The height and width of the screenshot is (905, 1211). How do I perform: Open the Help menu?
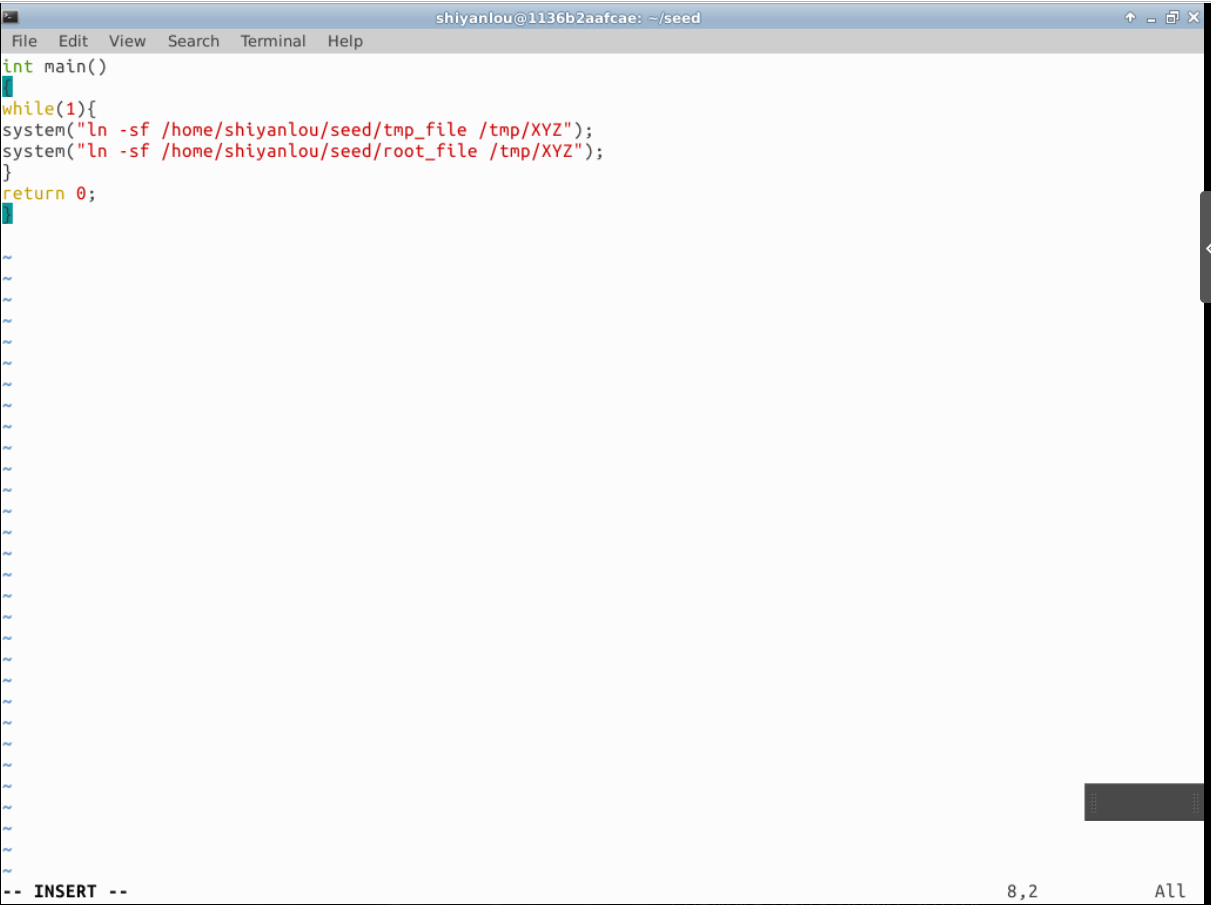coord(345,41)
